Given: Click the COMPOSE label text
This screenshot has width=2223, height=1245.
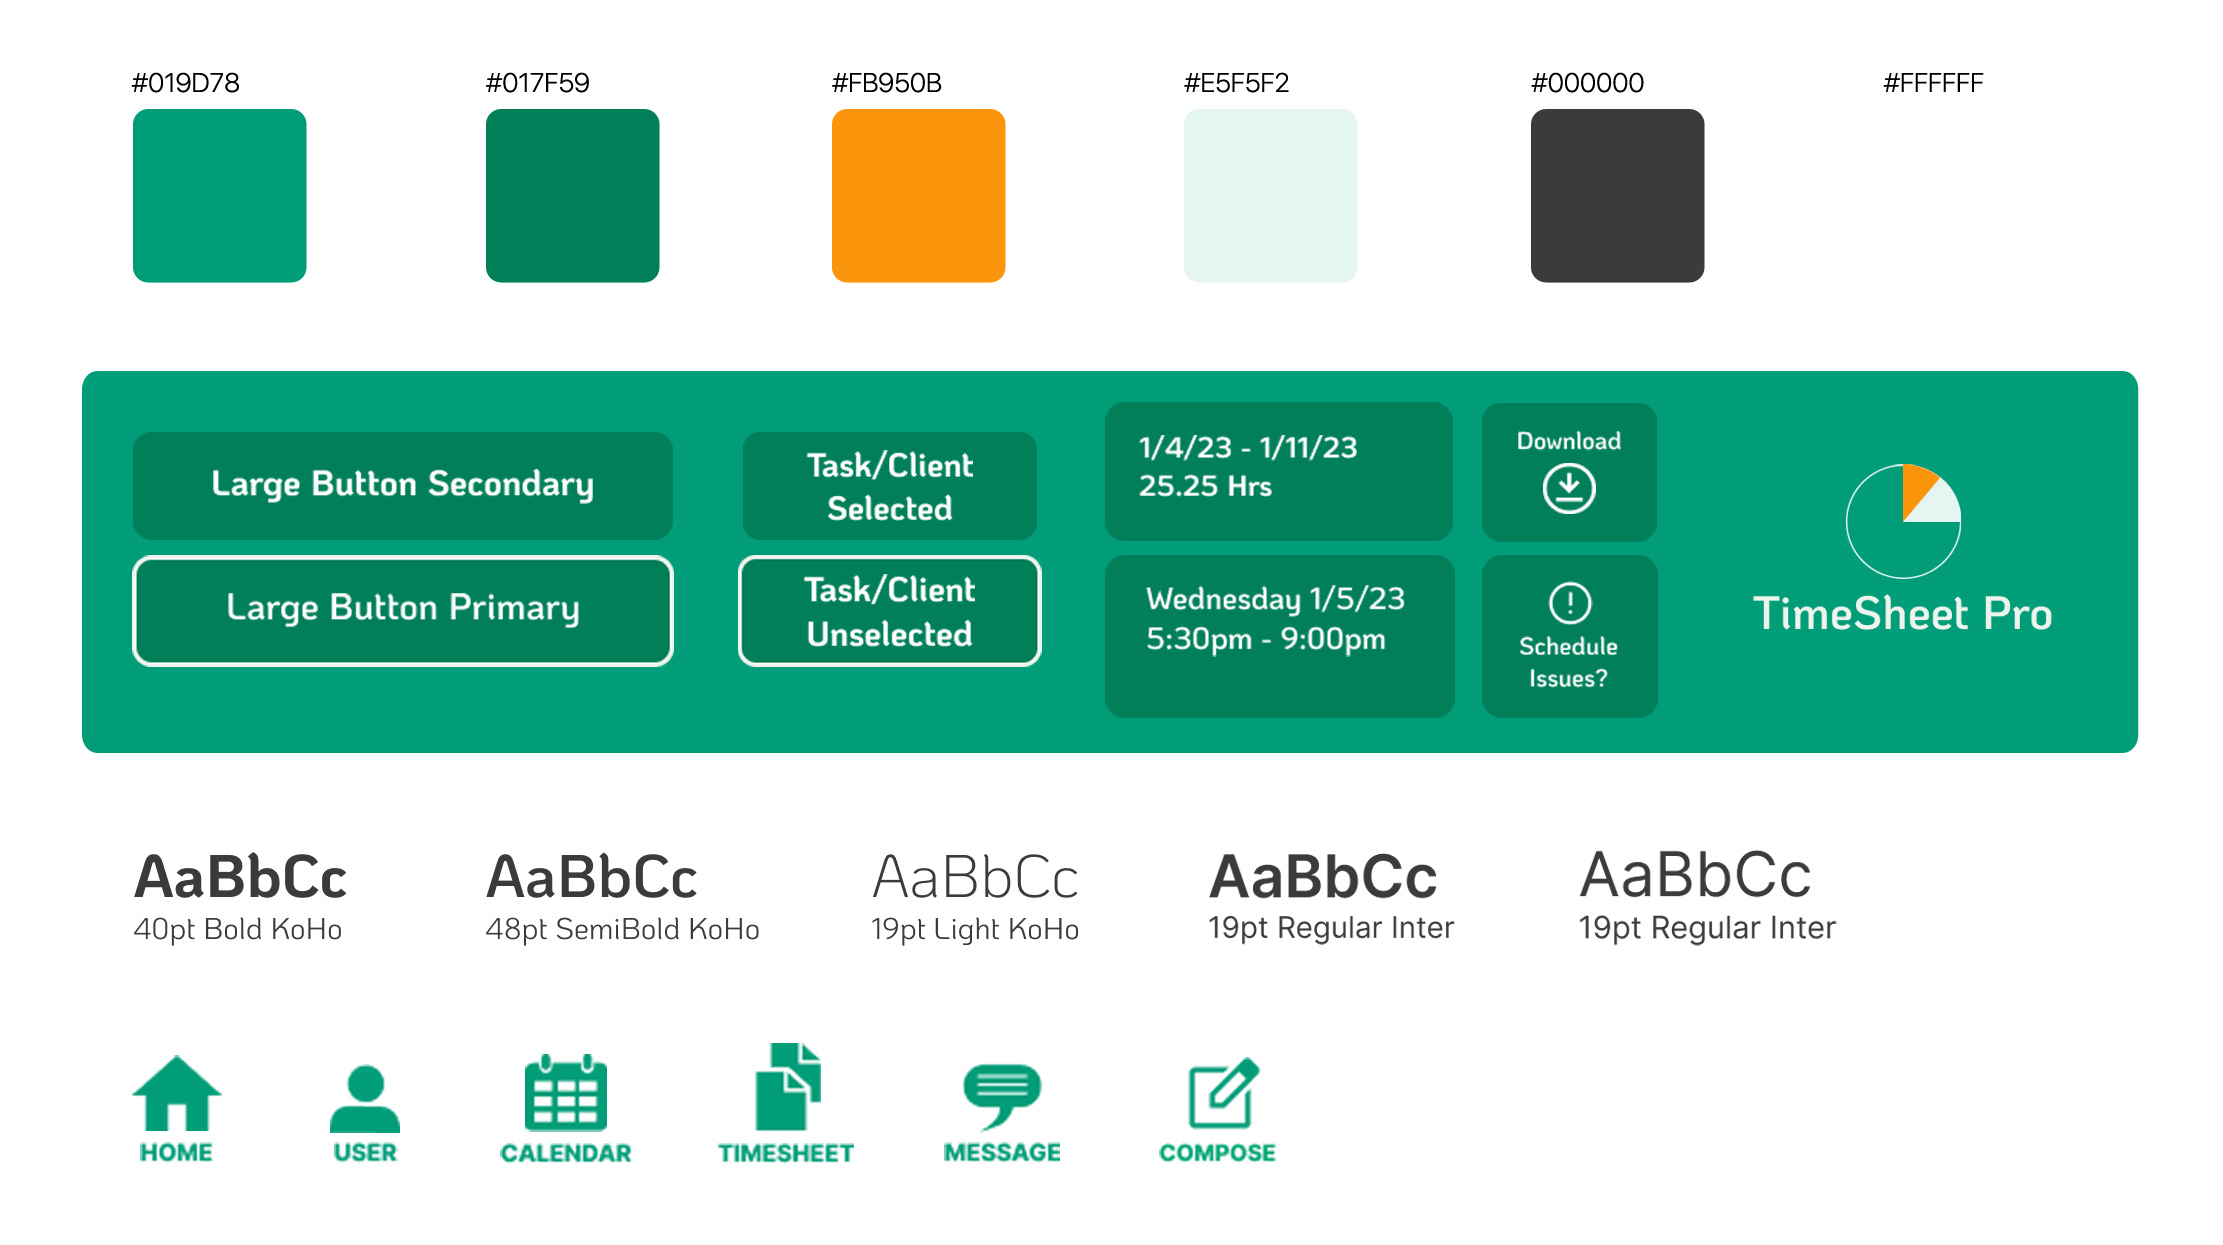Looking at the screenshot, I should (1217, 1153).
